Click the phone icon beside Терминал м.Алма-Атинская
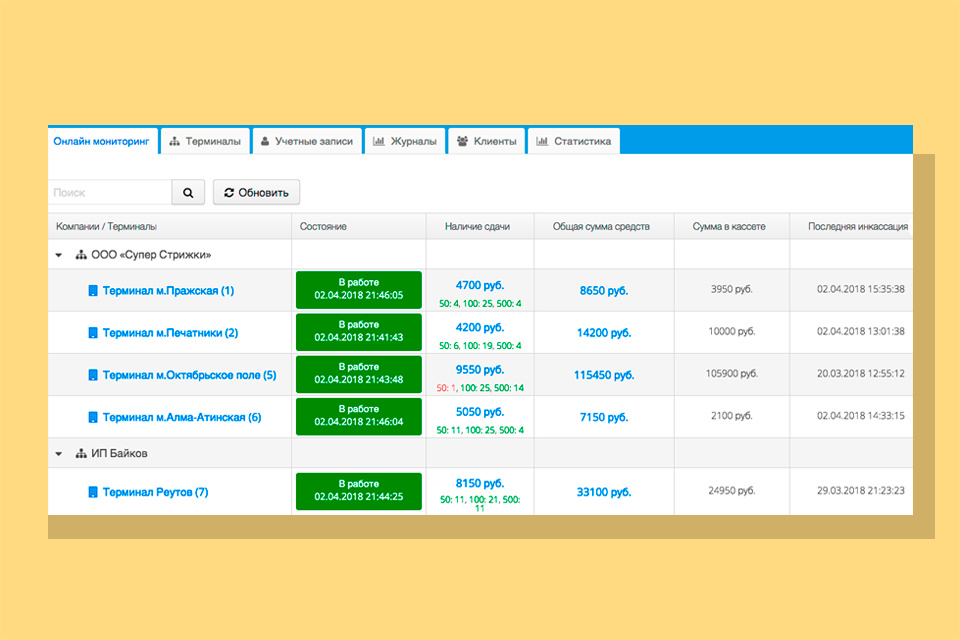Viewport: 960px width, 640px height. tap(93, 418)
